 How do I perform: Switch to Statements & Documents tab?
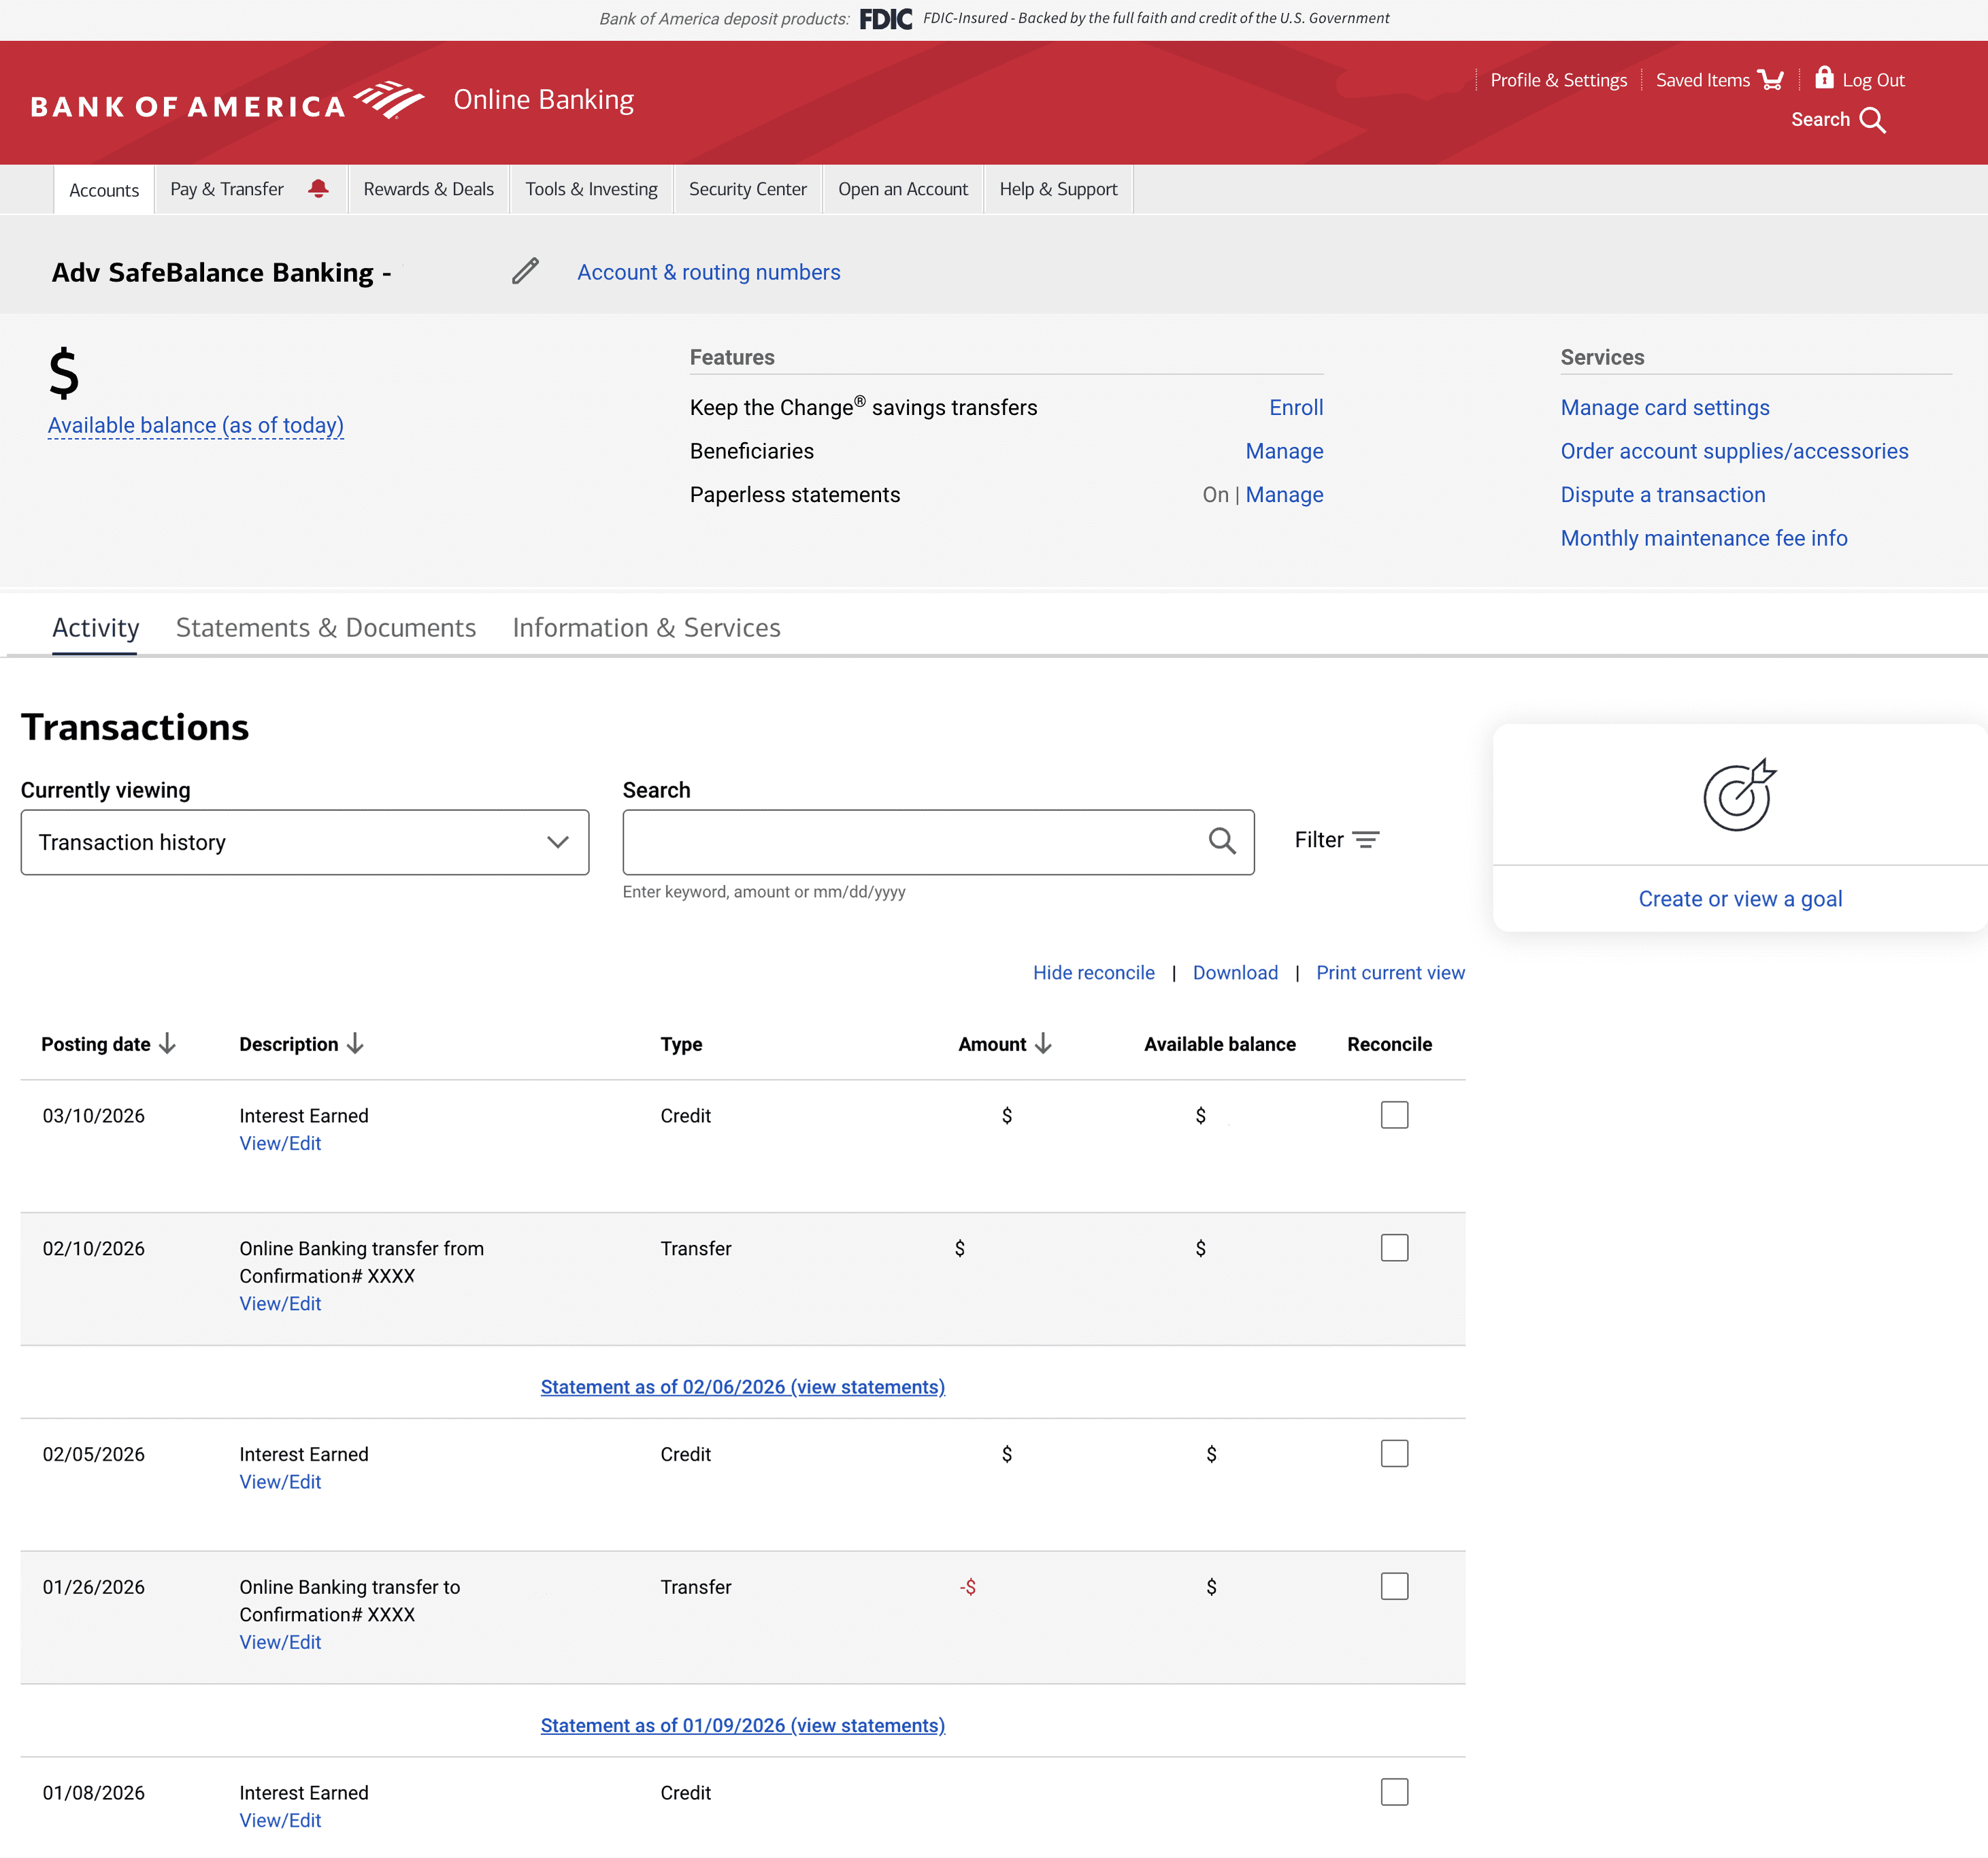click(325, 627)
